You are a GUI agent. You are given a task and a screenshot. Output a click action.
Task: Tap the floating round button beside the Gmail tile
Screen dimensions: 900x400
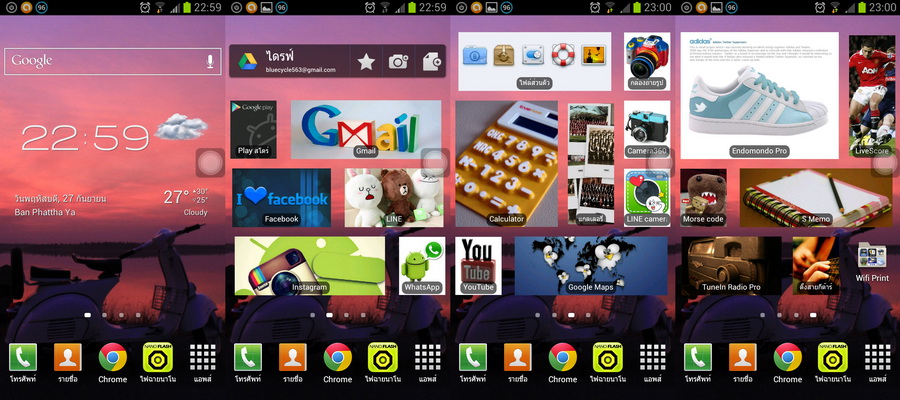(435, 163)
